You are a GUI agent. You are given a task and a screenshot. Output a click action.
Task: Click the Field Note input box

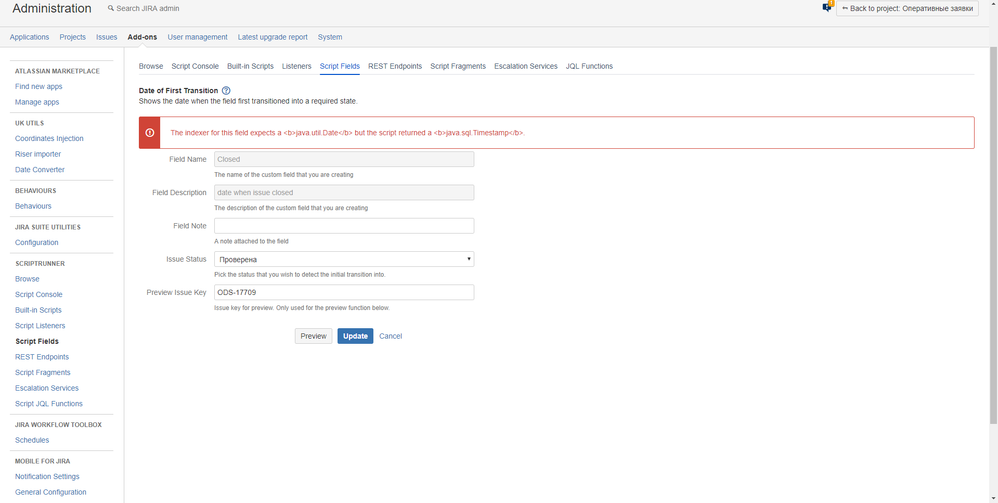point(344,226)
